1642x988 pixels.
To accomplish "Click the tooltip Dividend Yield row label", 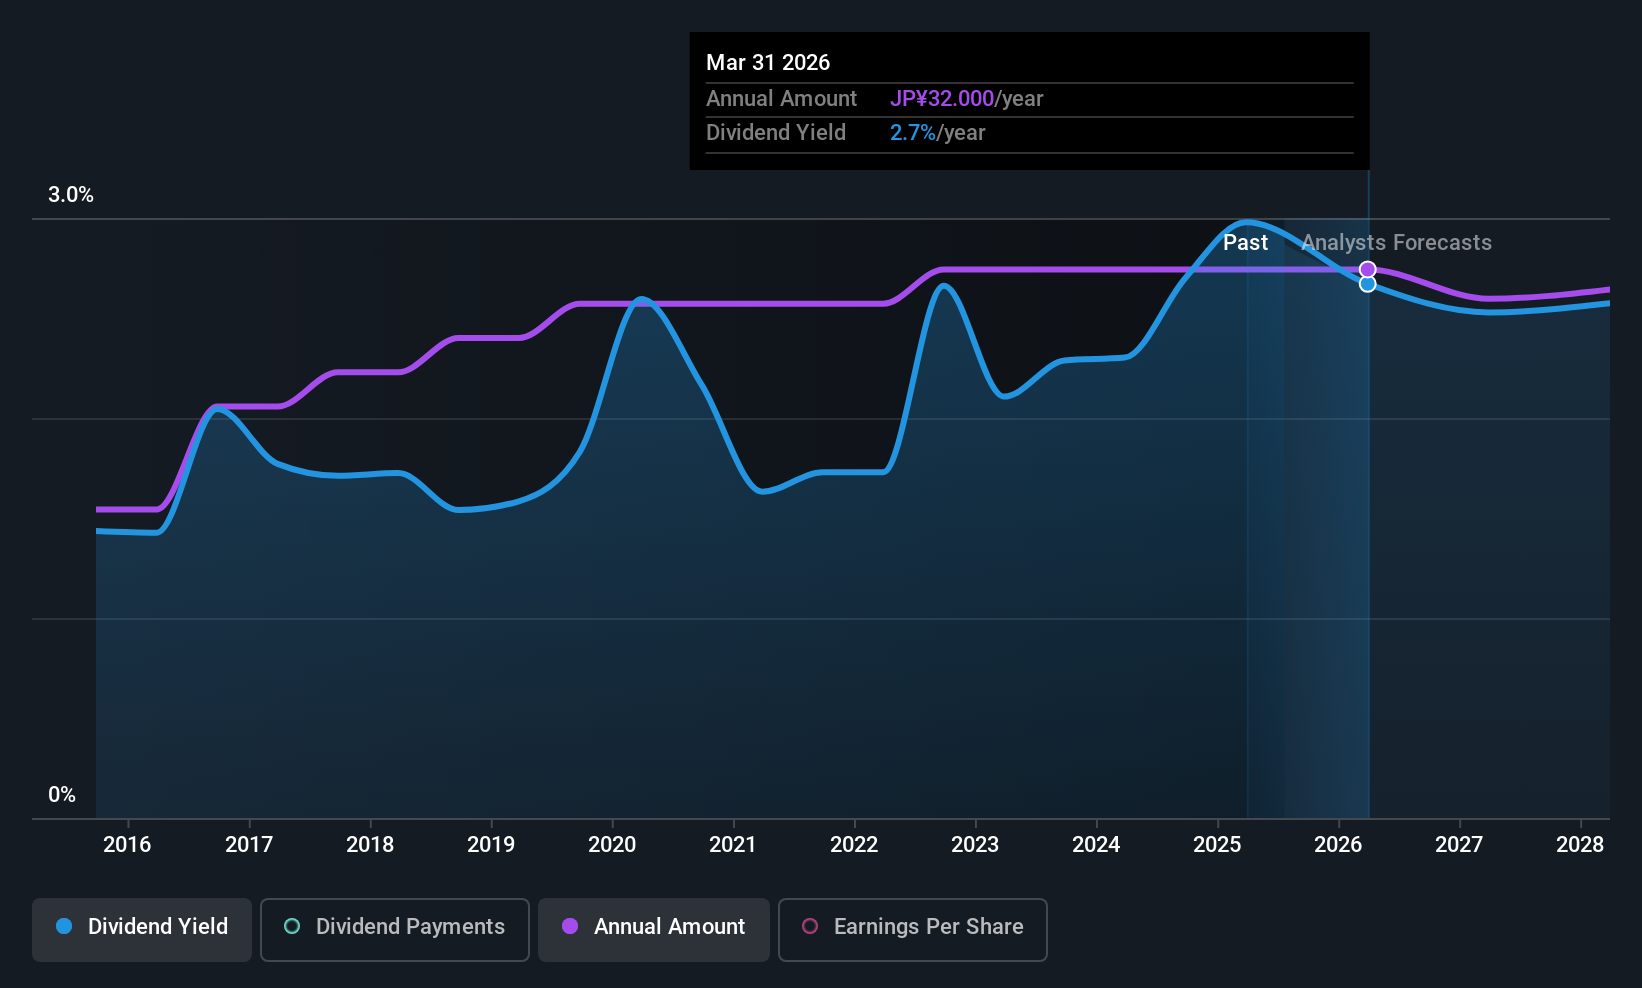I will pos(776,133).
